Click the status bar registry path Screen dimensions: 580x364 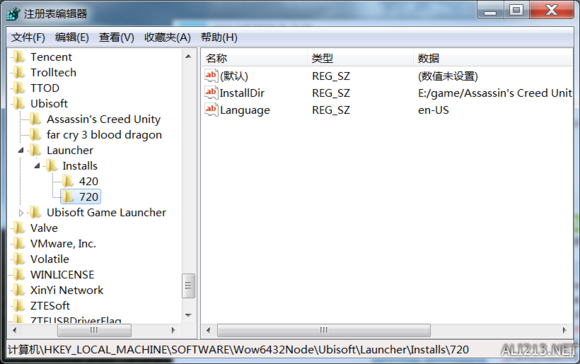click(x=238, y=350)
